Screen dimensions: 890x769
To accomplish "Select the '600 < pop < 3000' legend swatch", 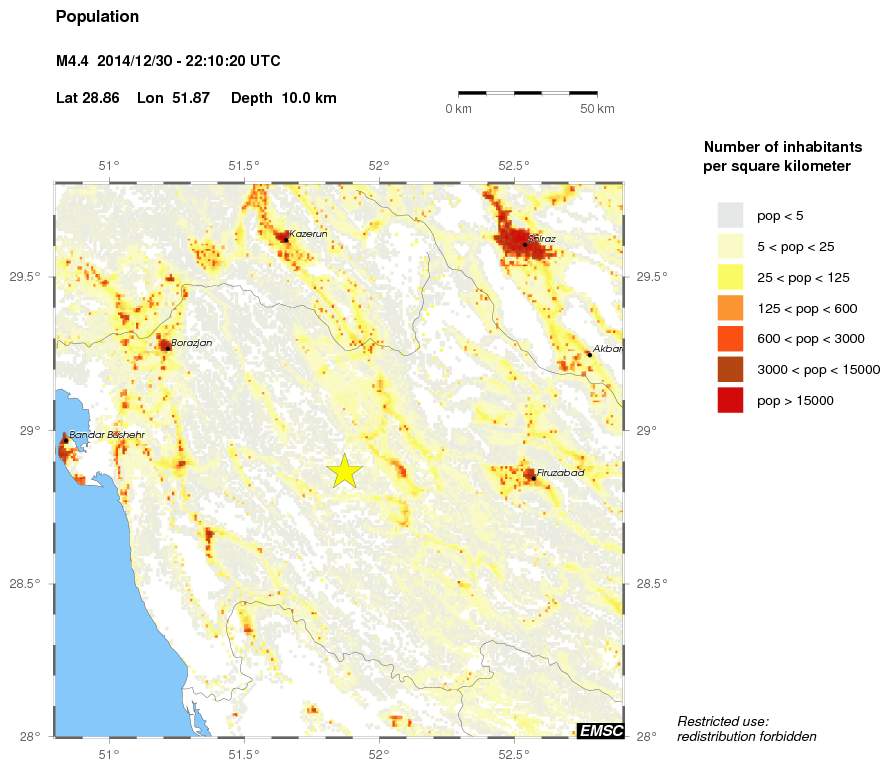I will pos(730,339).
